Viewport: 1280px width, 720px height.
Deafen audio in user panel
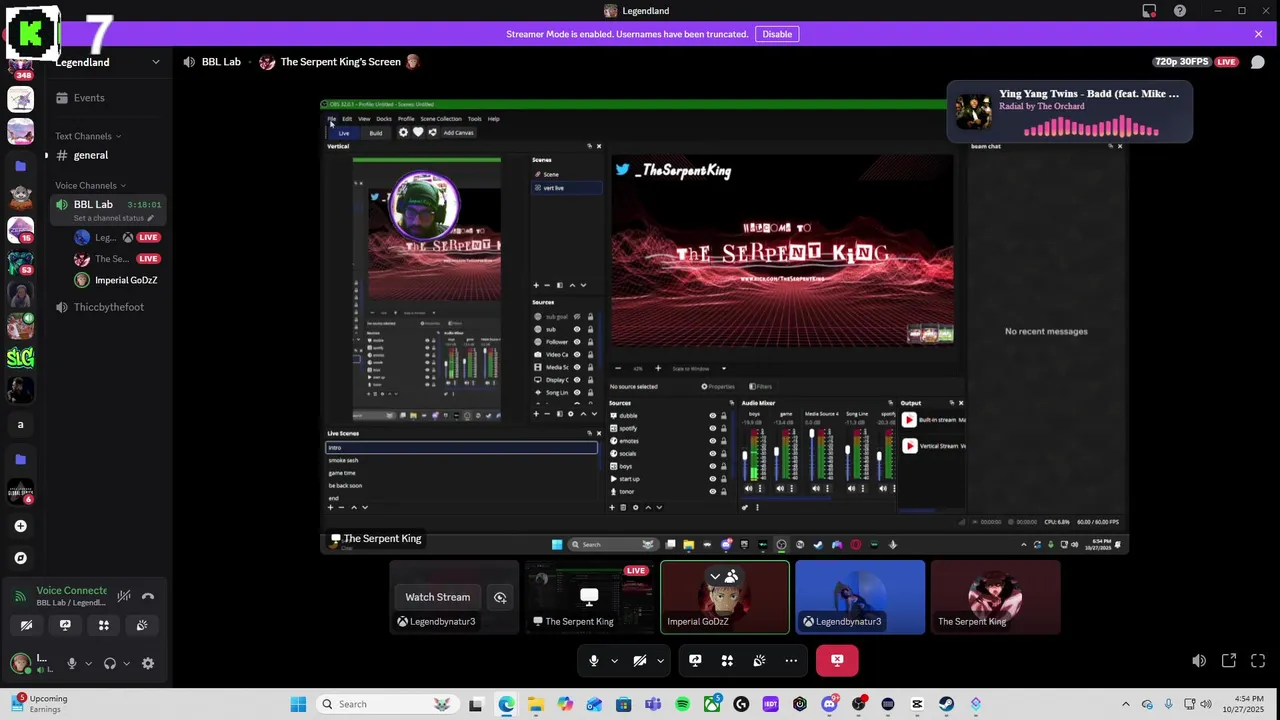click(110, 663)
